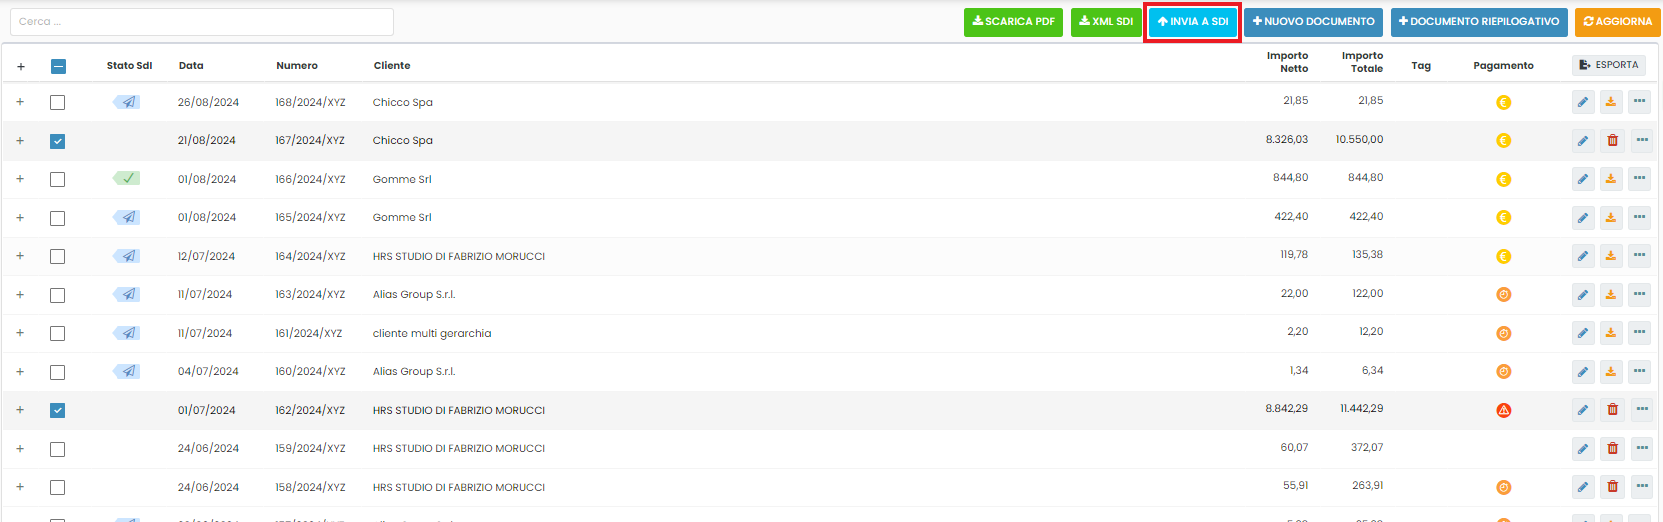Expand row of invoice 159/2024/XYZ with plus
Viewport: 1663px width, 522px height.
coord(20,449)
